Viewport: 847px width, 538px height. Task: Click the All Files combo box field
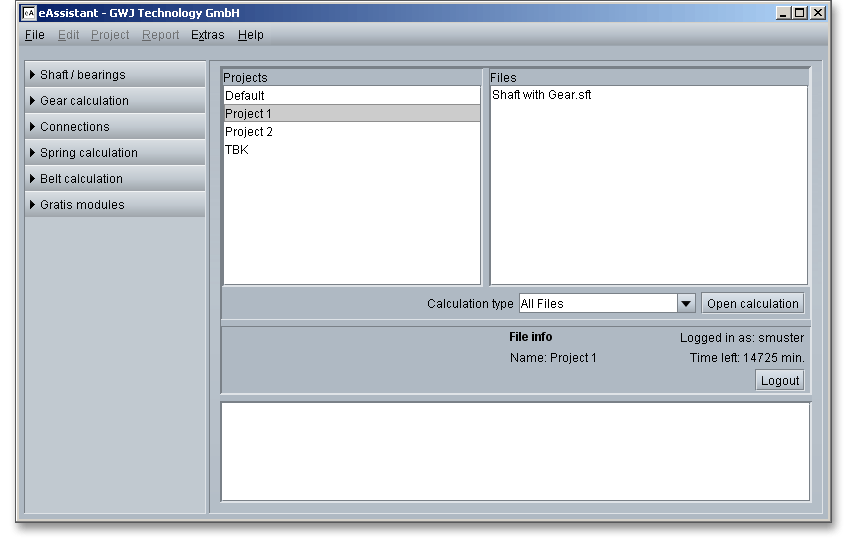(597, 304)
